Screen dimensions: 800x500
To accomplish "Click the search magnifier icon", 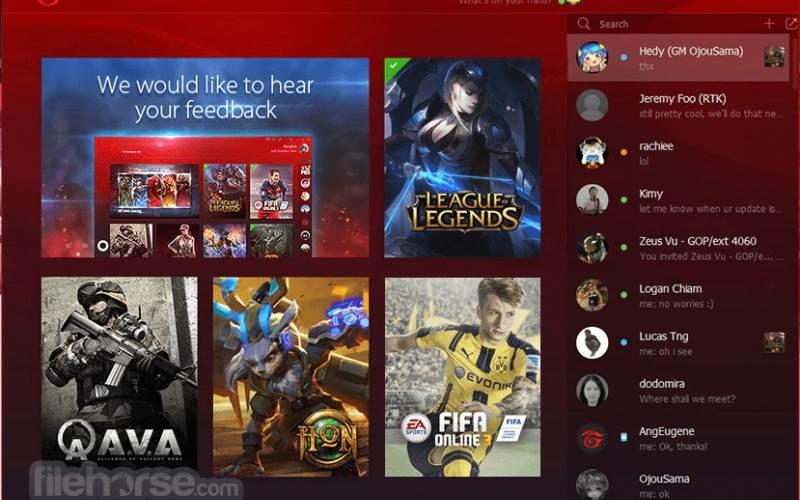I will point(584,23).
